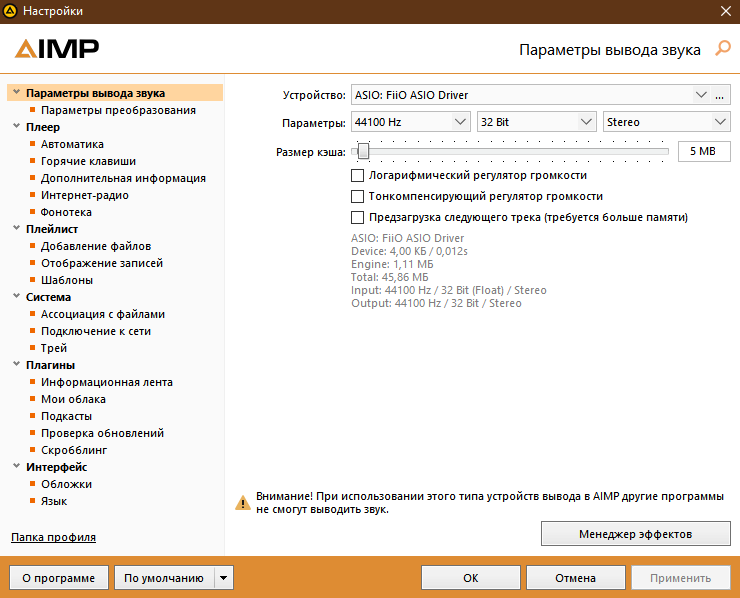Click the AIMP icon in title bar

11,11
